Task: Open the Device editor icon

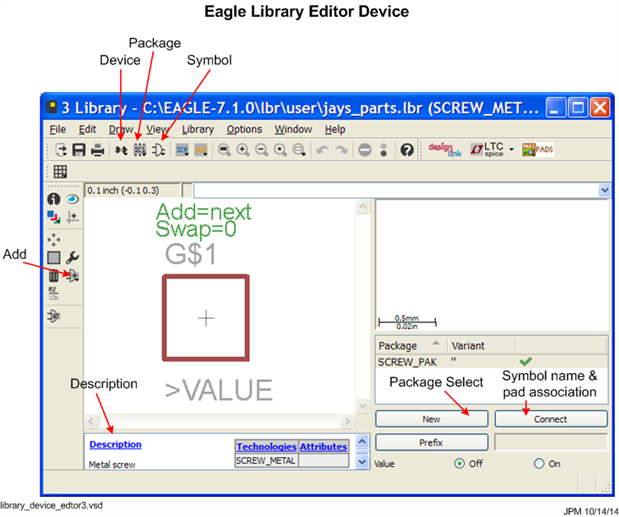Action: (x=121, y=150)
